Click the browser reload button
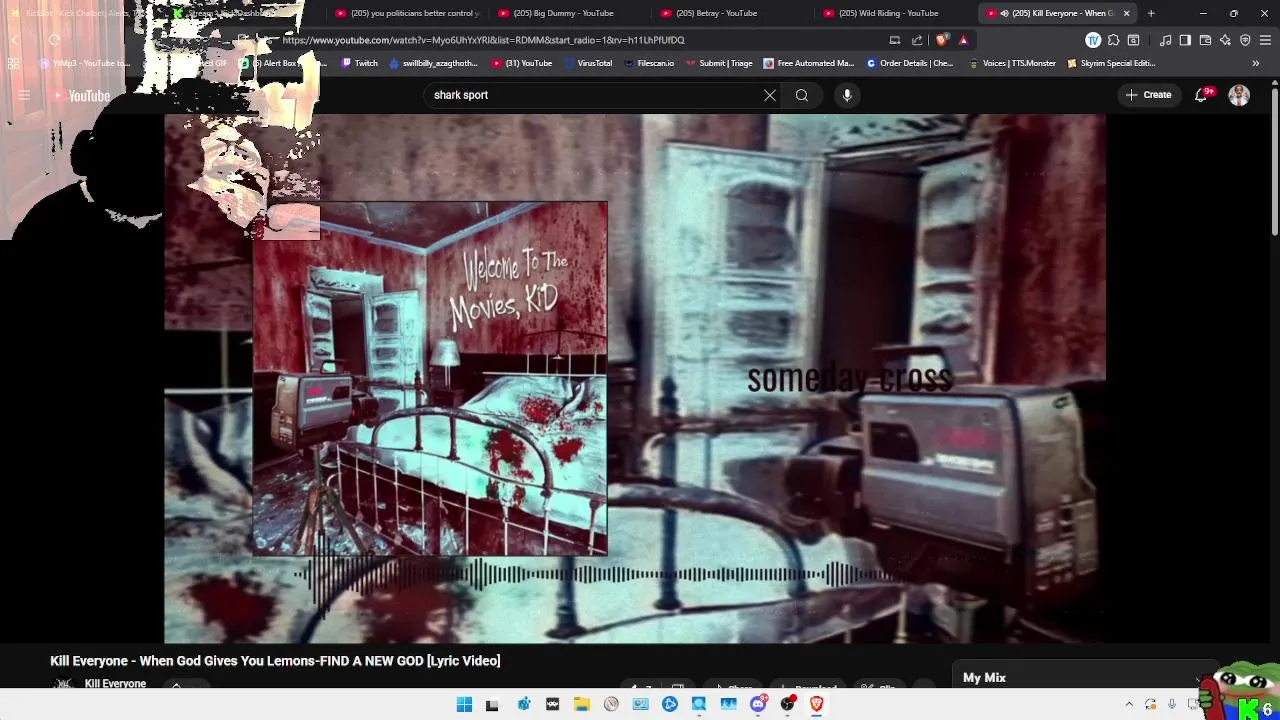This screenshot has width=1280, height=720. coord(54,40)
